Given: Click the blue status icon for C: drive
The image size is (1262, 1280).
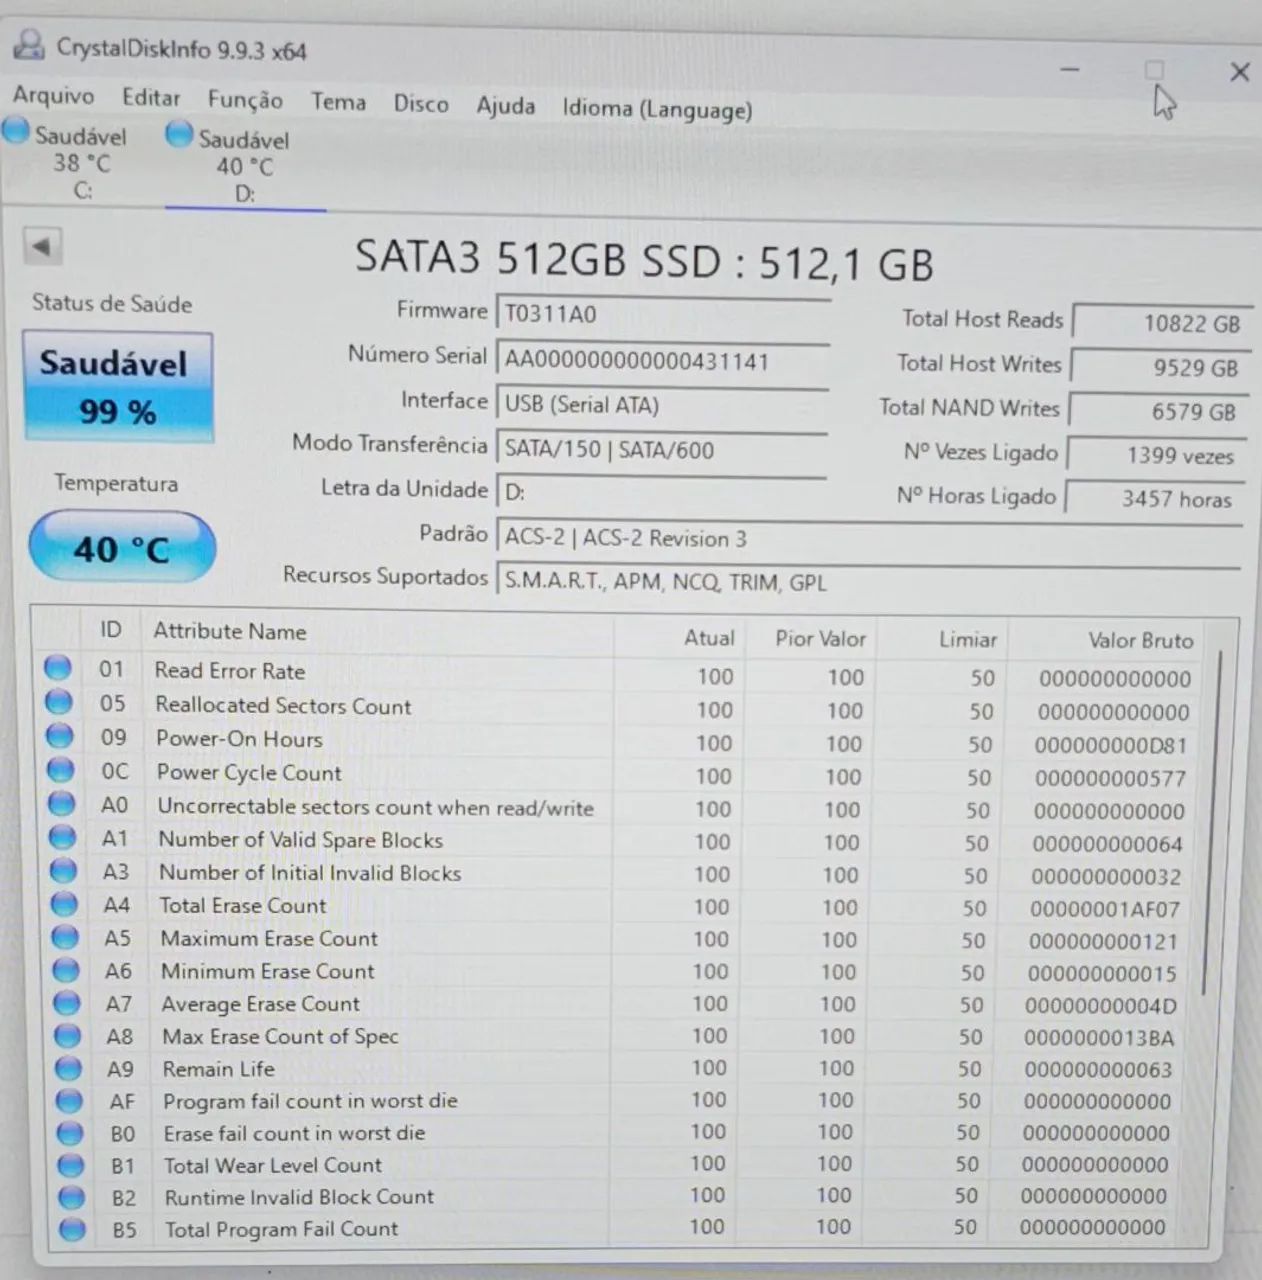Looking at the screenshot, I should tap(16, 131).
